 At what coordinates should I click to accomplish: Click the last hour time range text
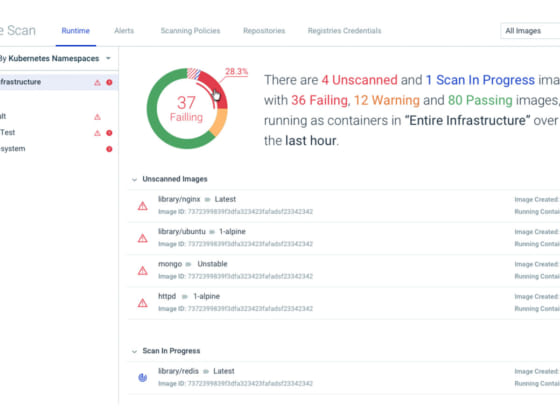[x=311, y=141]
